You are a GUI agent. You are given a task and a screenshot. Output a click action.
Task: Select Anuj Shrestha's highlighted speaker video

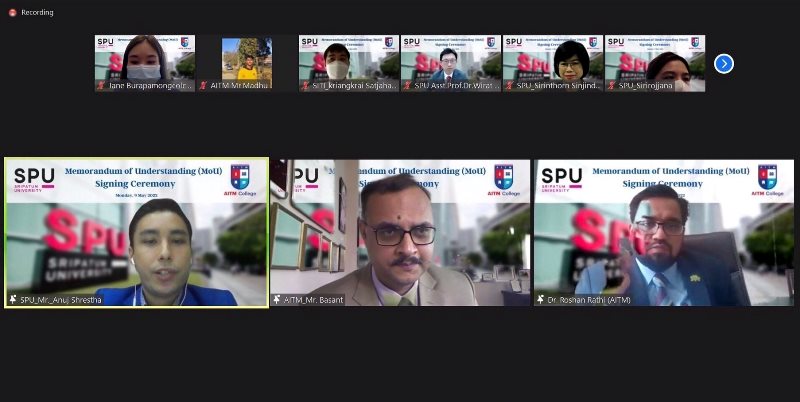136,233
